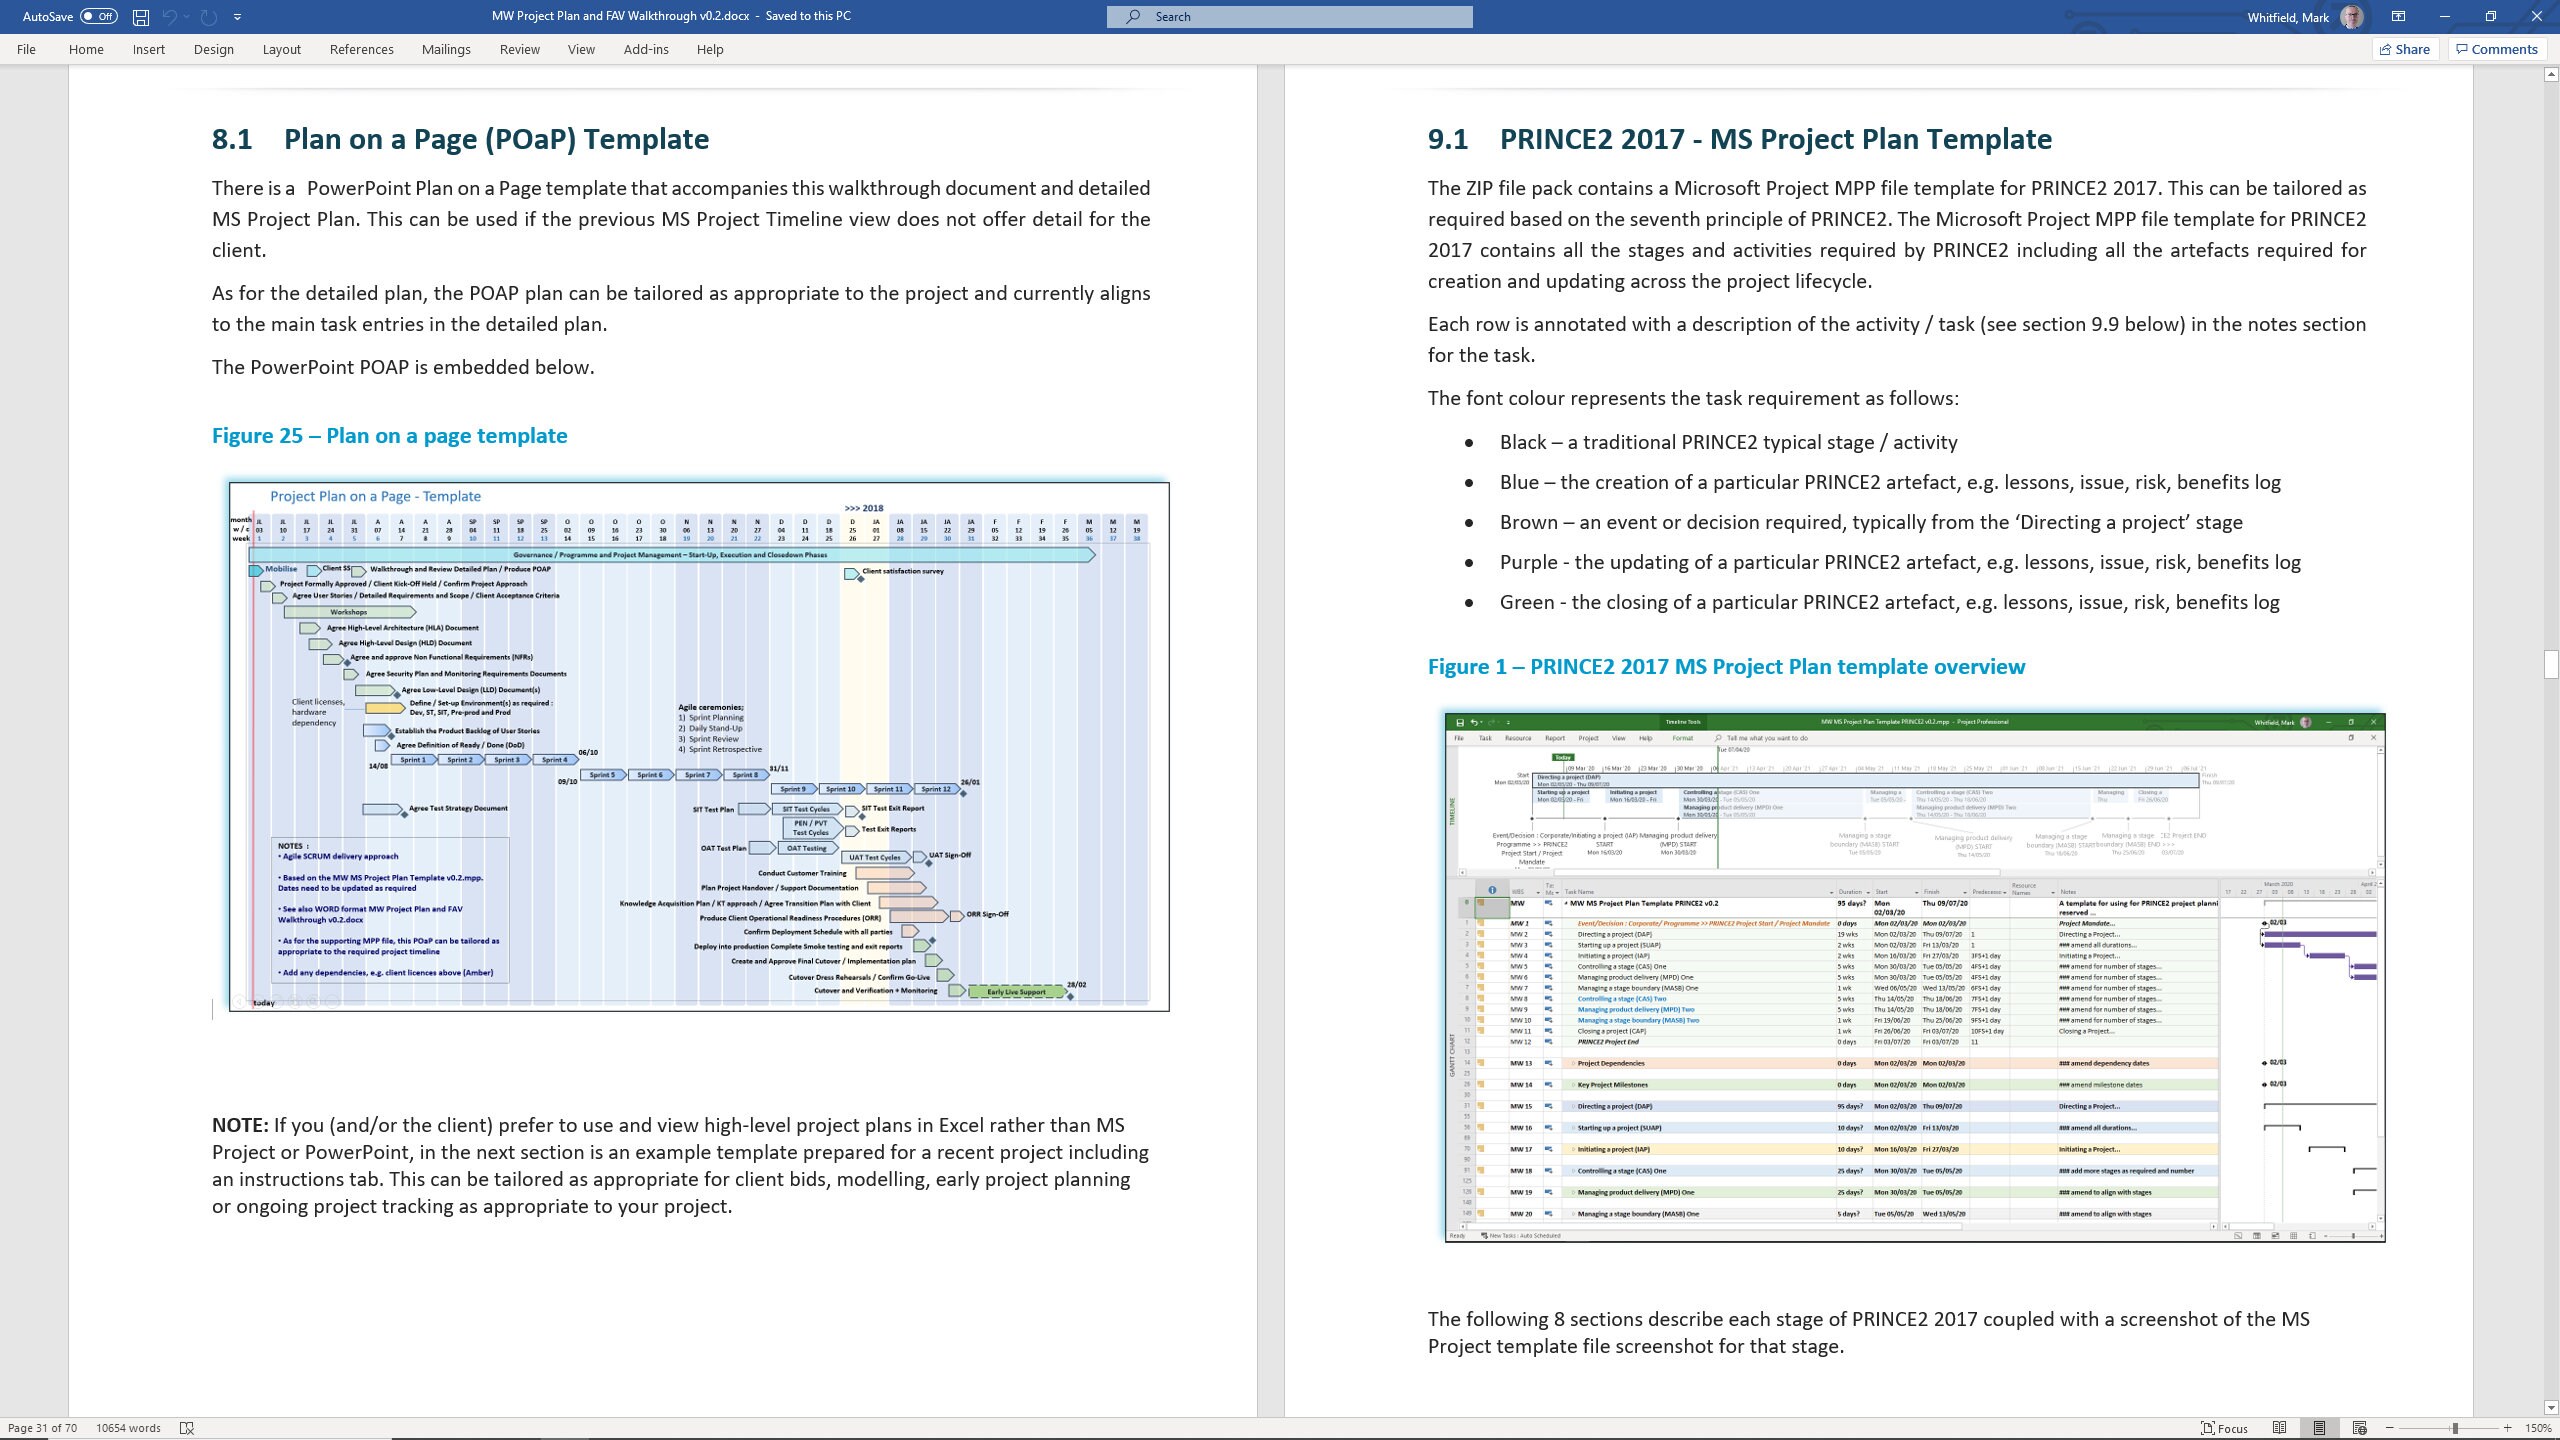2560x1440 pixels.
Task: Click the proofing errors icon in status bar
Action: coord(188,1428)
